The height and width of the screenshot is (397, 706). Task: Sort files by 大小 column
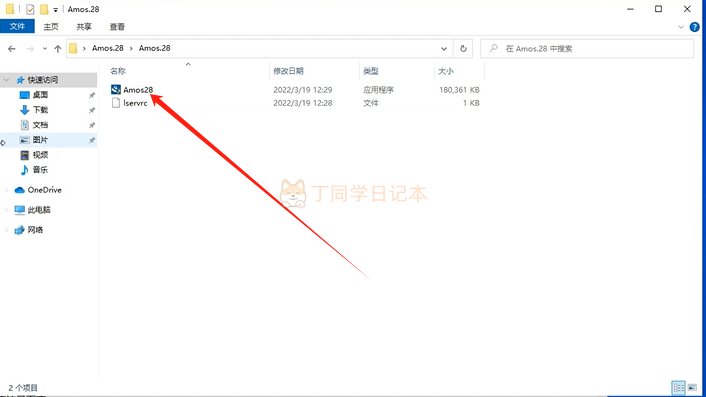coord(446,71)
